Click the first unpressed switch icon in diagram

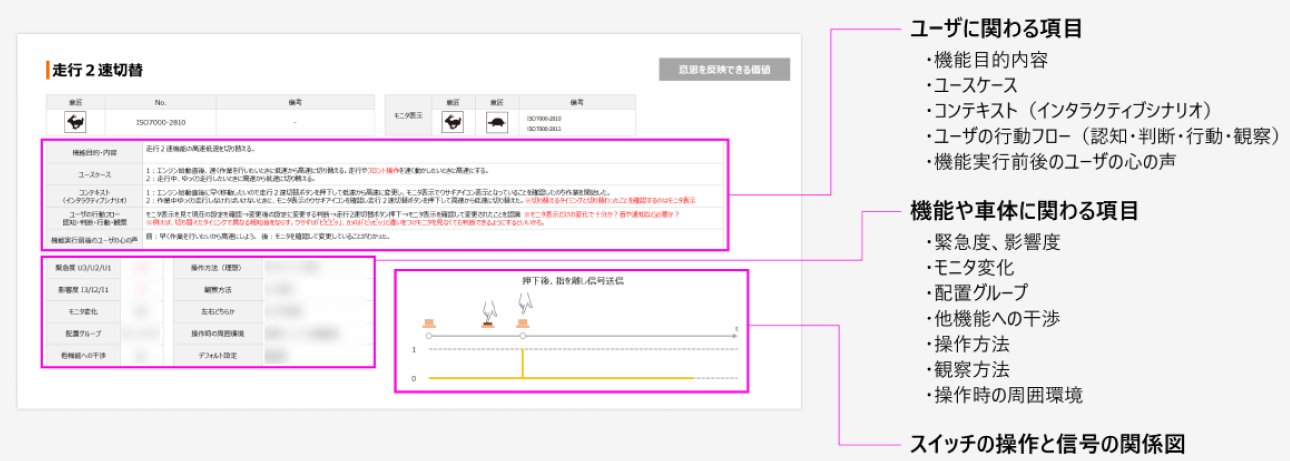[430, 324]
